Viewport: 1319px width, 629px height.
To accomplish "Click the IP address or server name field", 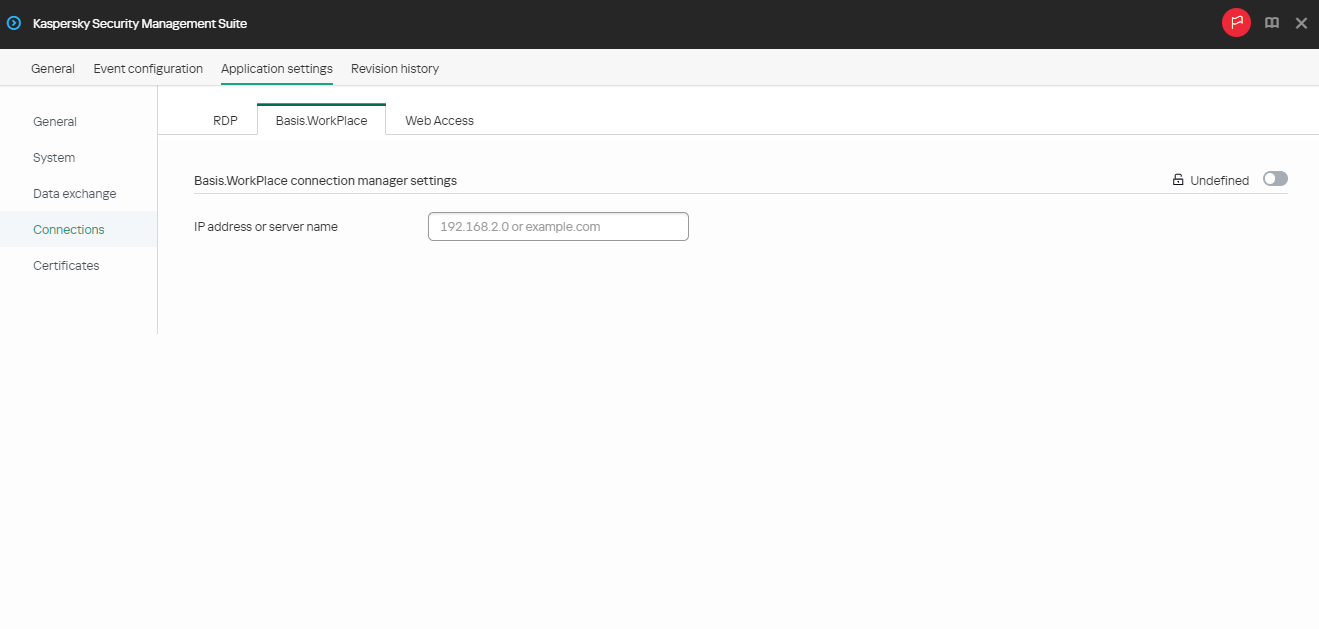I will click(x=557, y=226).
